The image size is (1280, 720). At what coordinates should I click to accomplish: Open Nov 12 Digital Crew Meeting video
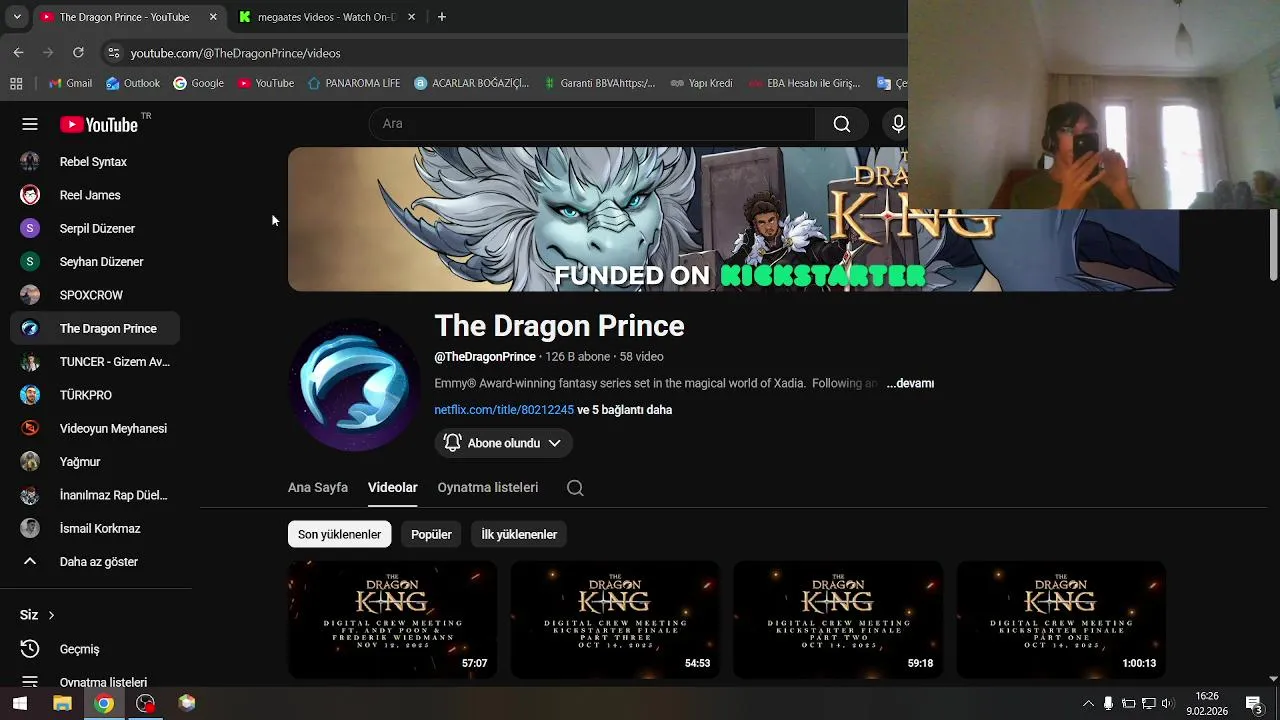pyautogui.click(x=392, y=620)
